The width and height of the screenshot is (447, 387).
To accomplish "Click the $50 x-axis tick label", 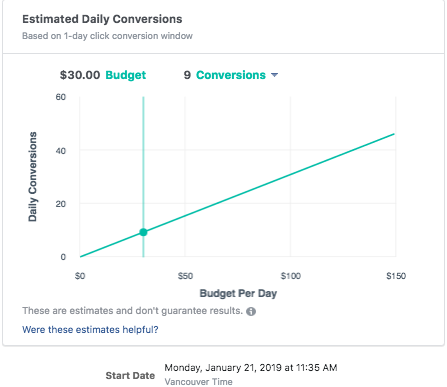I will pyautogui.click(x=185, y=276).
